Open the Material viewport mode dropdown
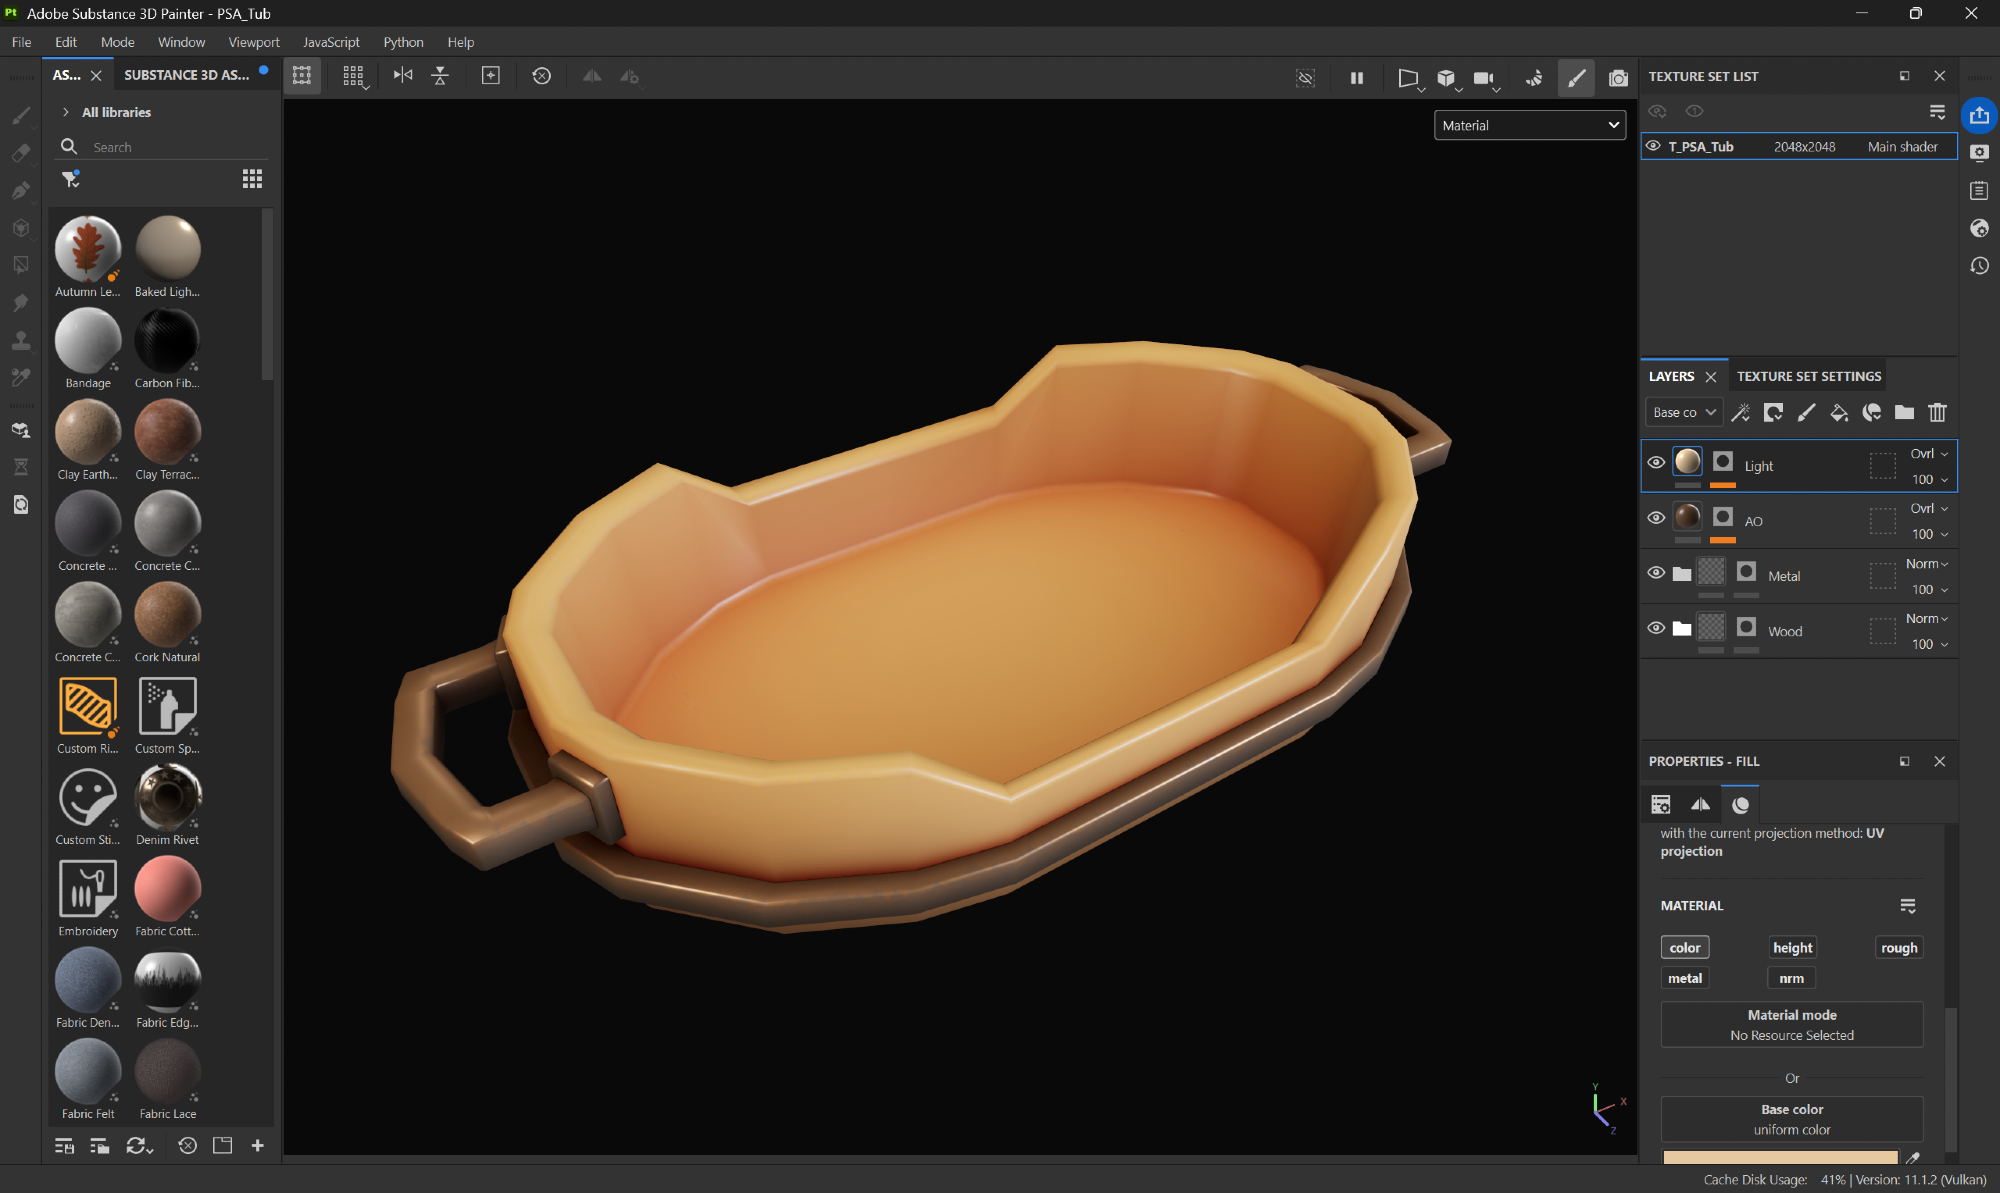2000x1193 pixels. (x=1529, y=125)
